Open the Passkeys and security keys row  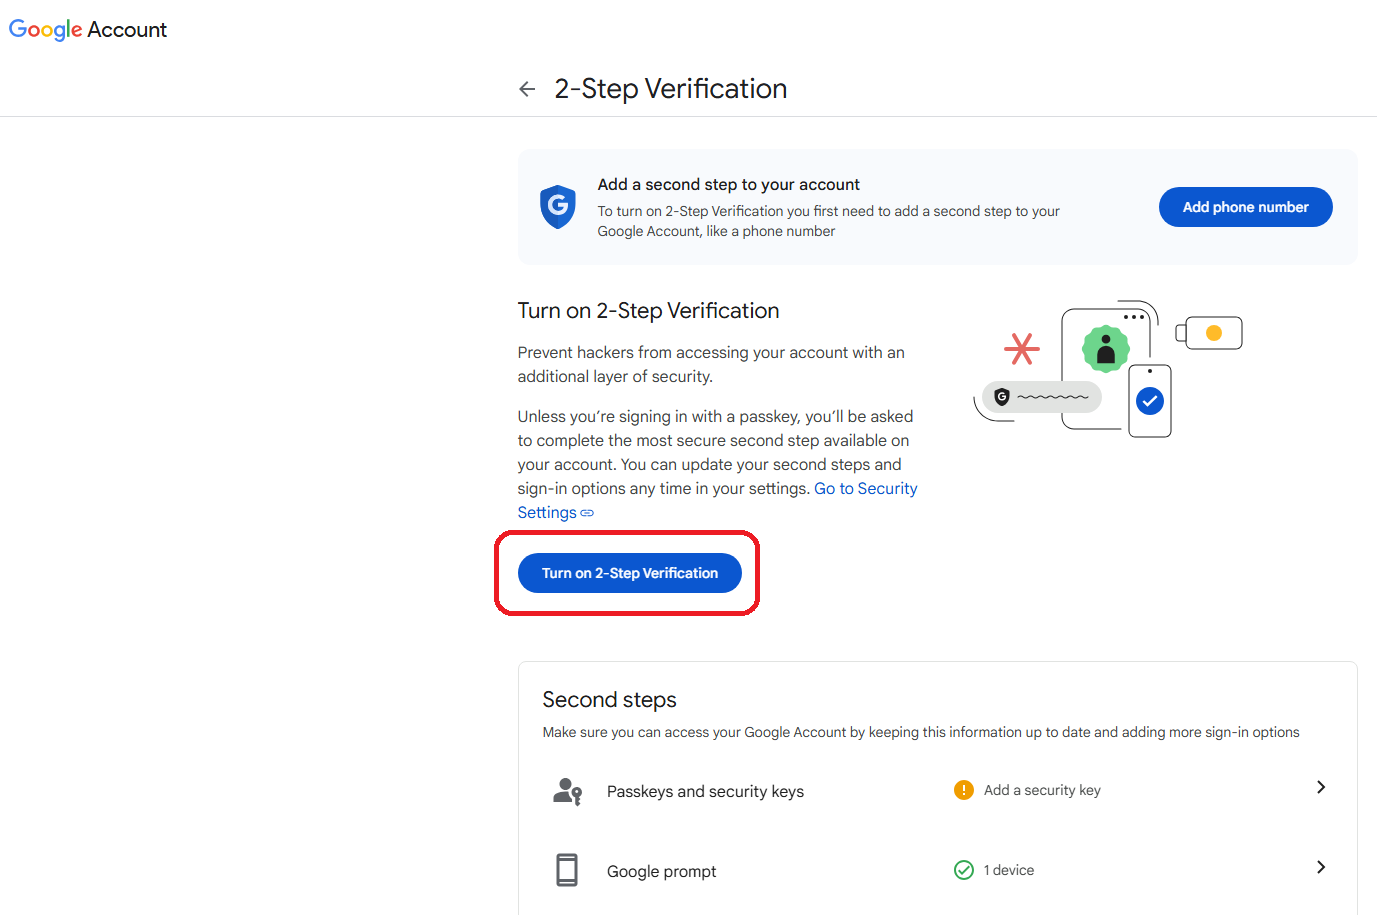click(x=938, y=791)
